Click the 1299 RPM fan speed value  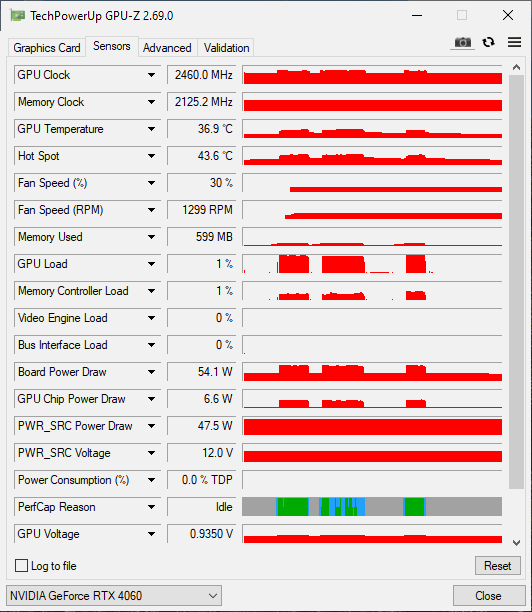point(202,210)
